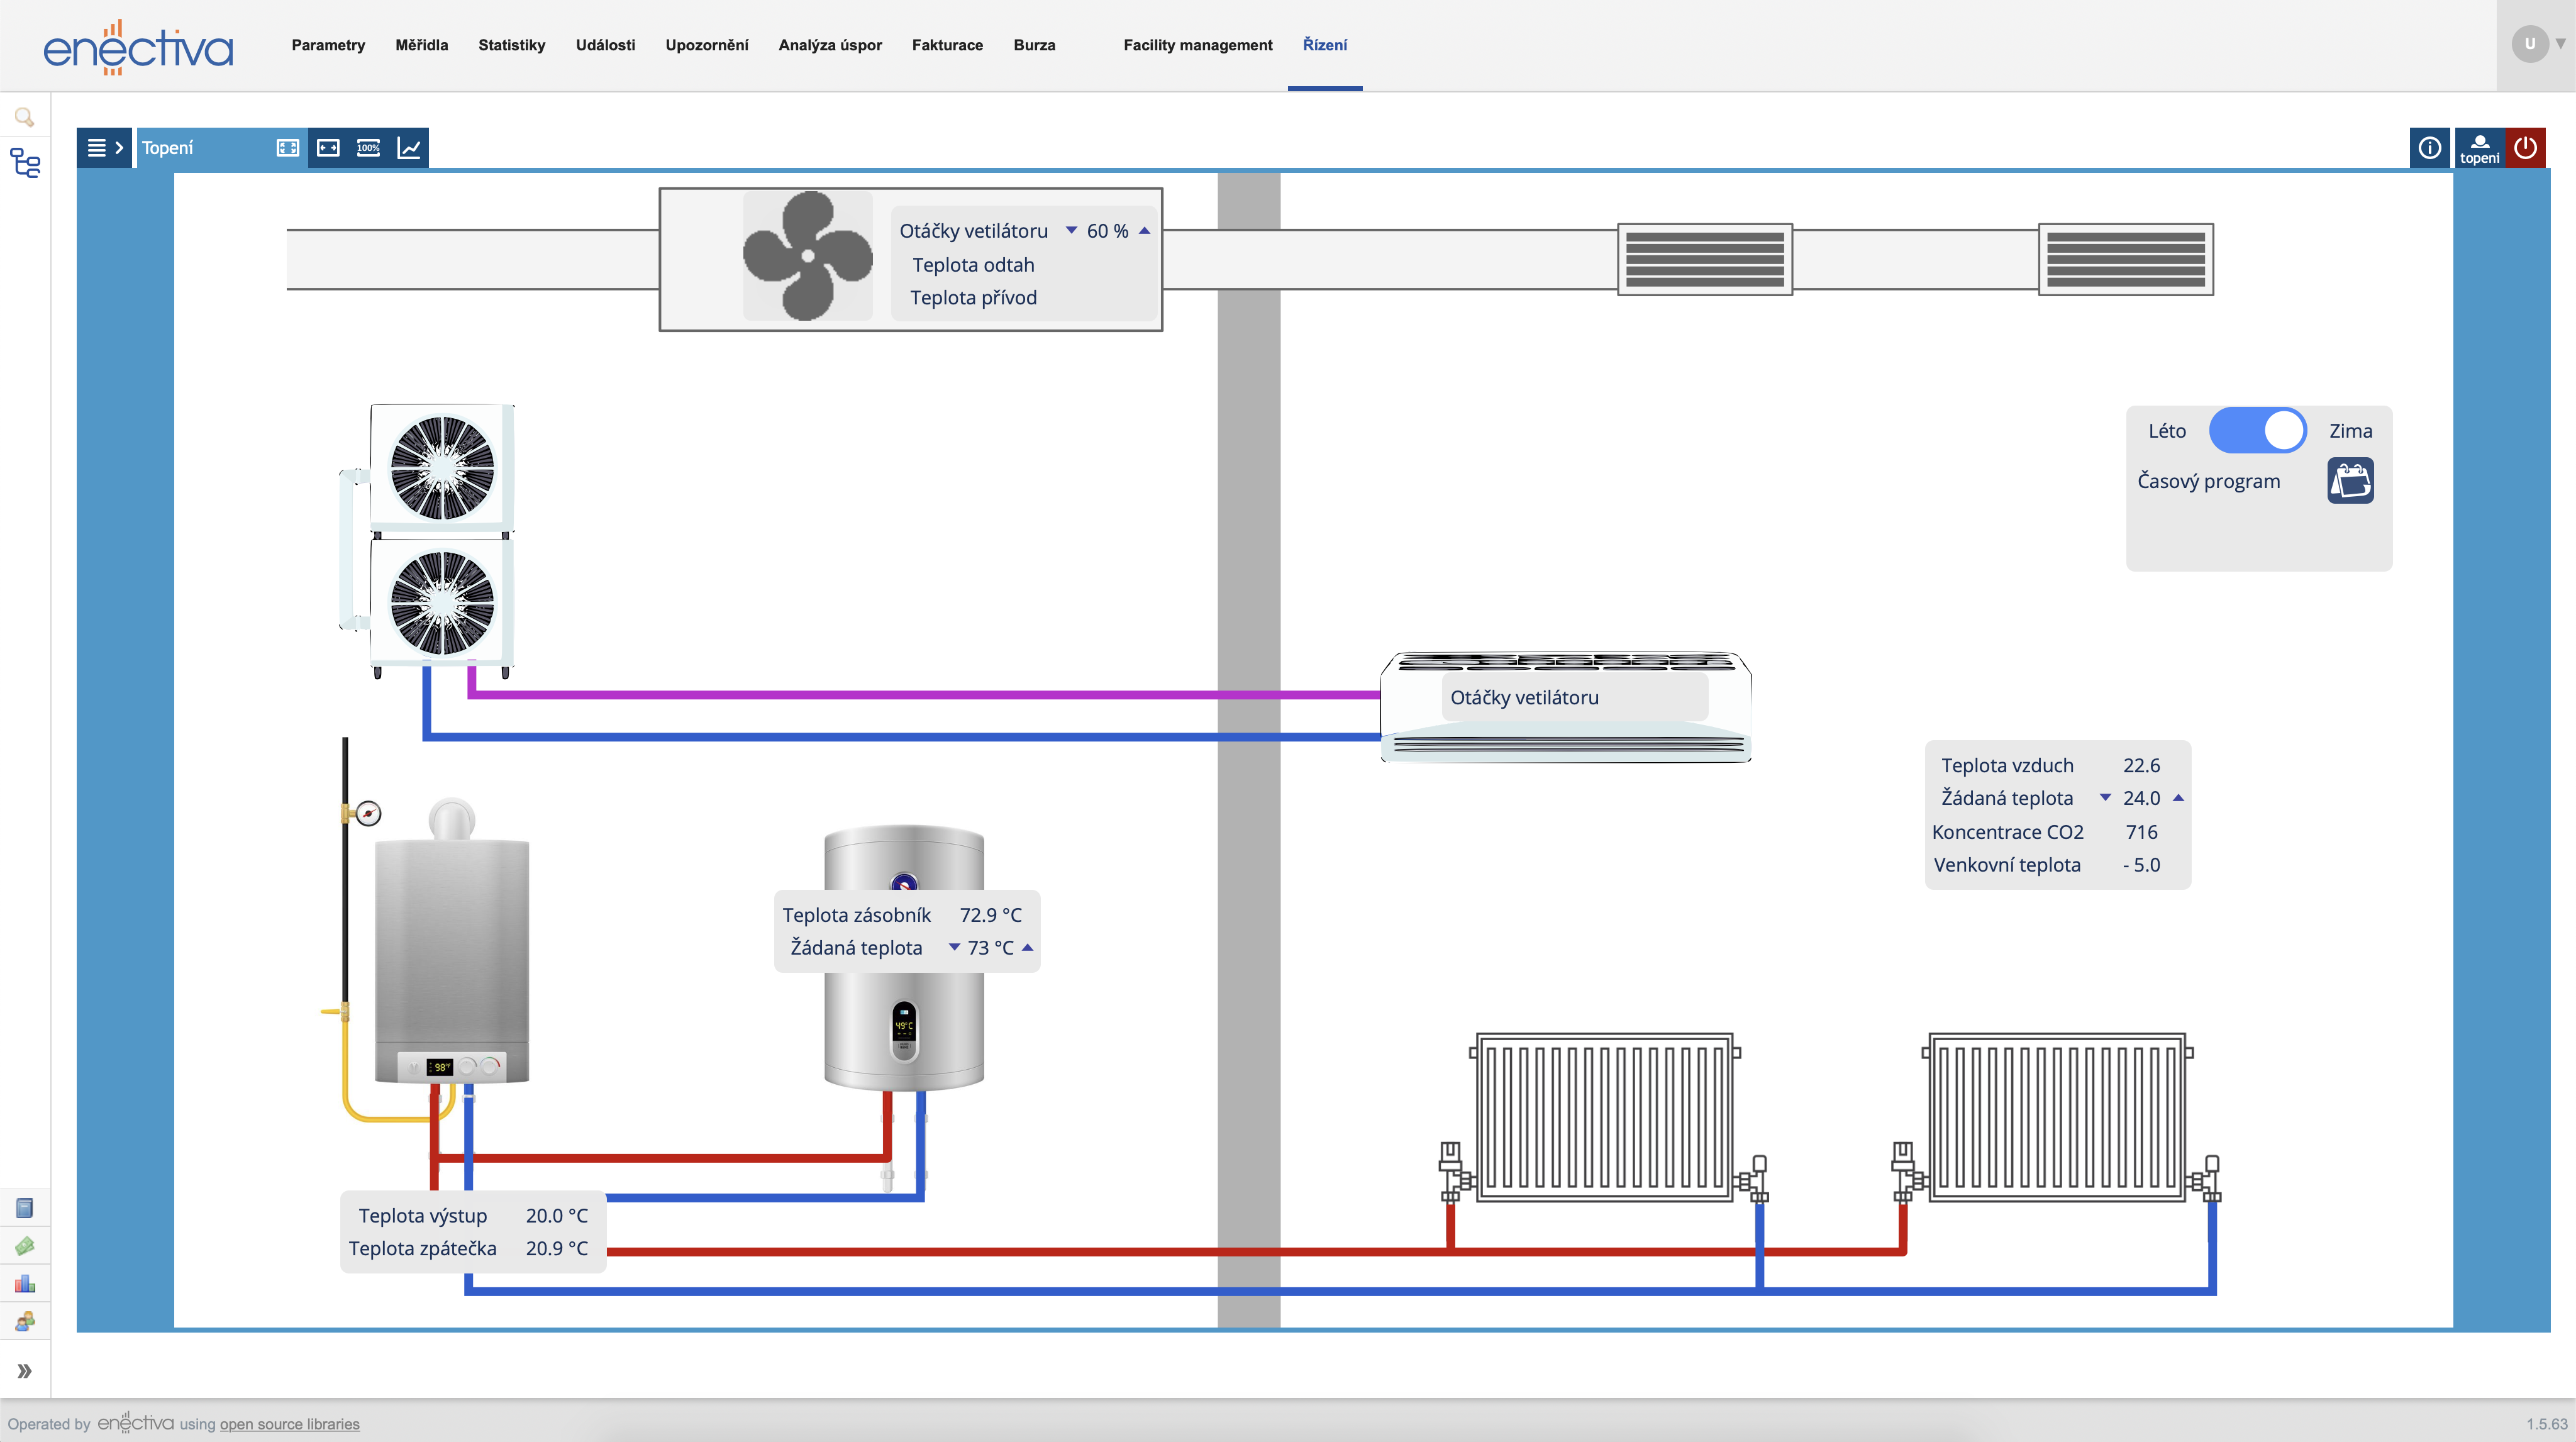Click the 100% zoom reset icon

pos(368,148)
